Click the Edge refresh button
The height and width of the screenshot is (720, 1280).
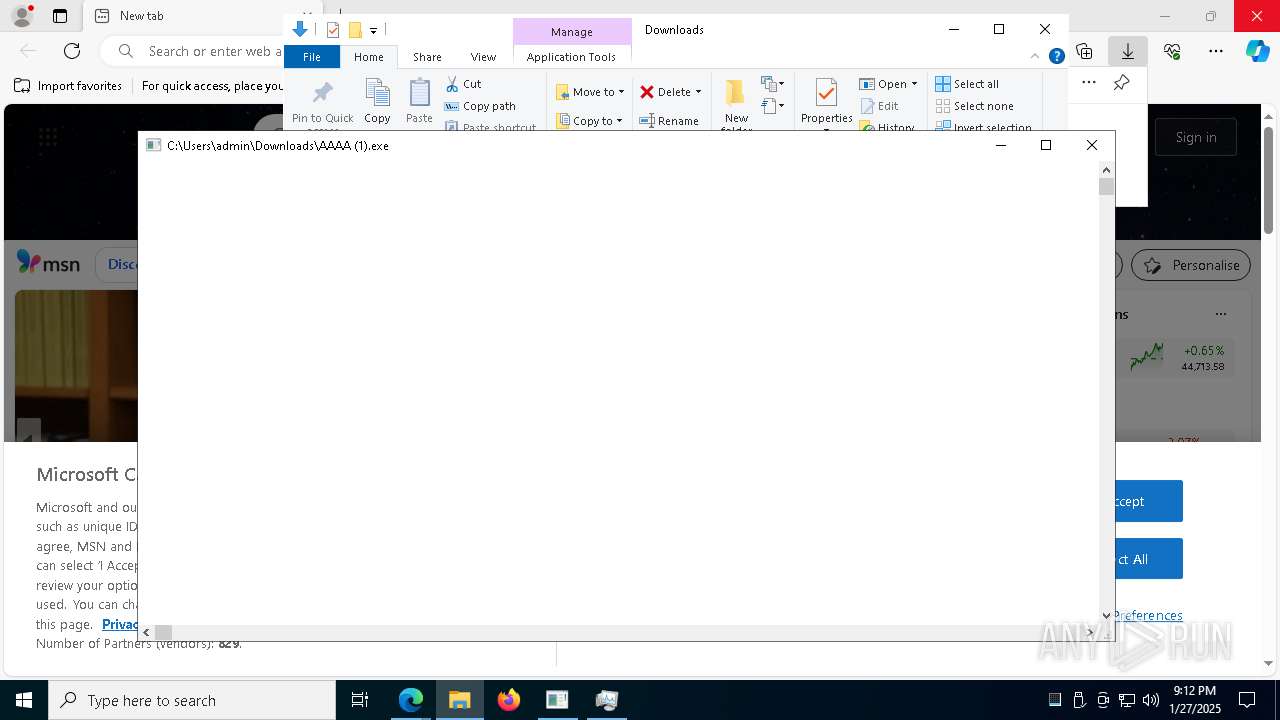pyautogui.click(x=72, y=51)
